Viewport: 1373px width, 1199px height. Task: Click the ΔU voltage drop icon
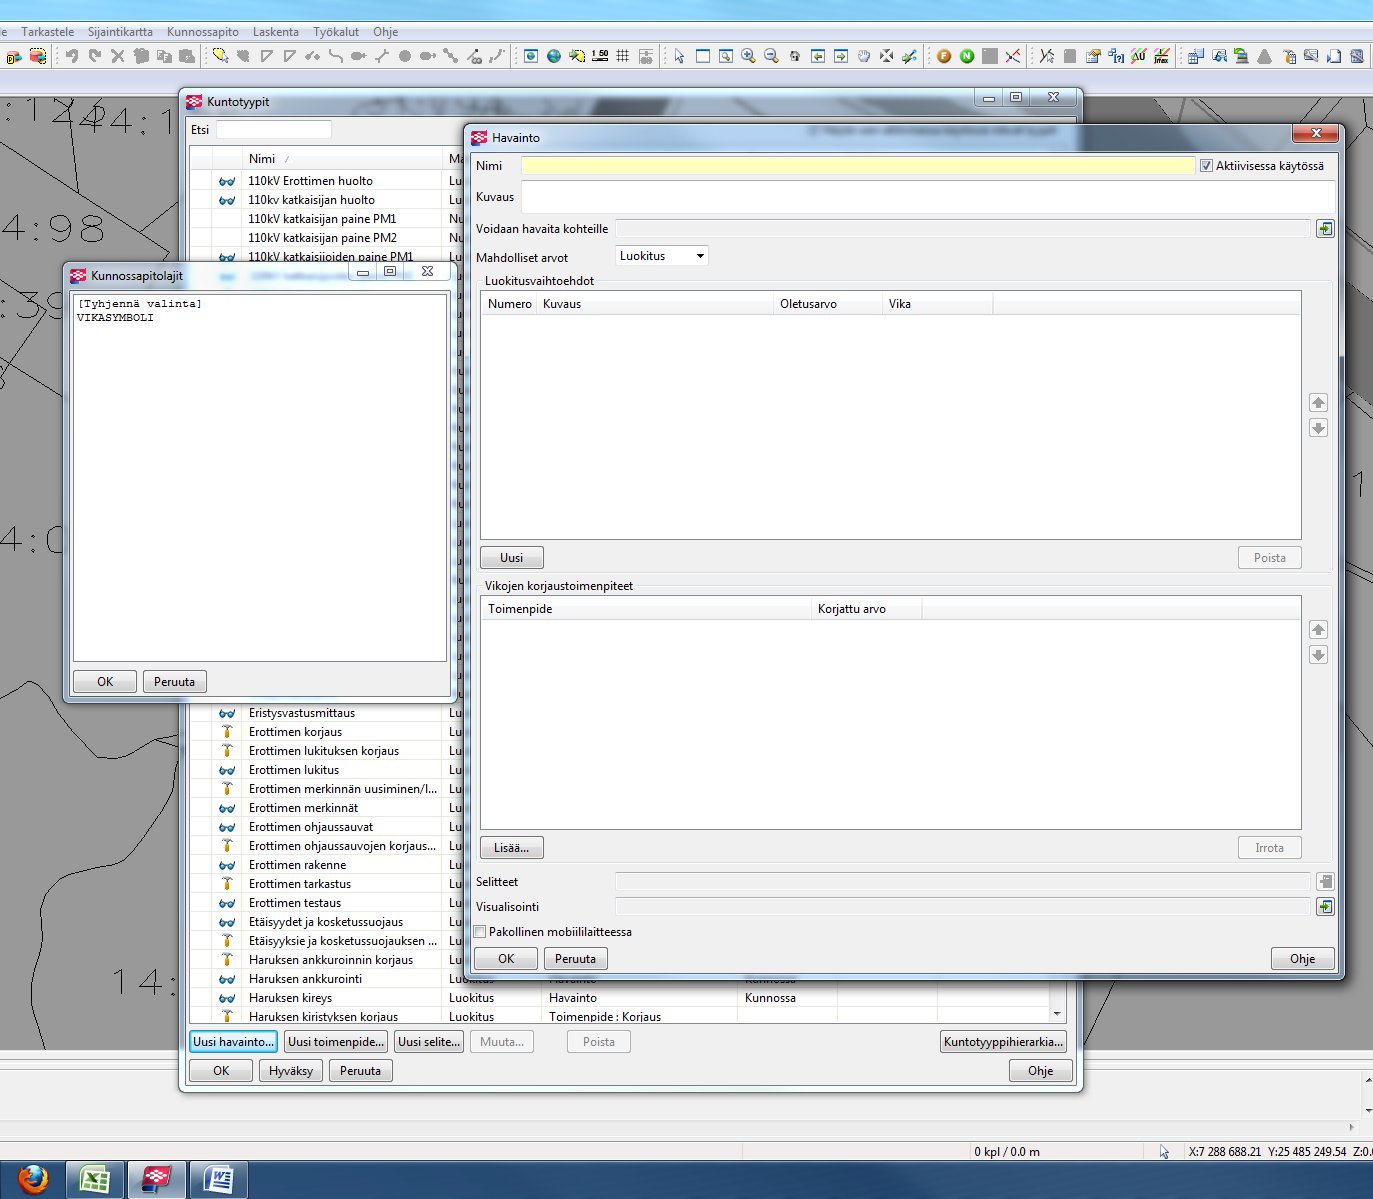[x=1138, y=56]
